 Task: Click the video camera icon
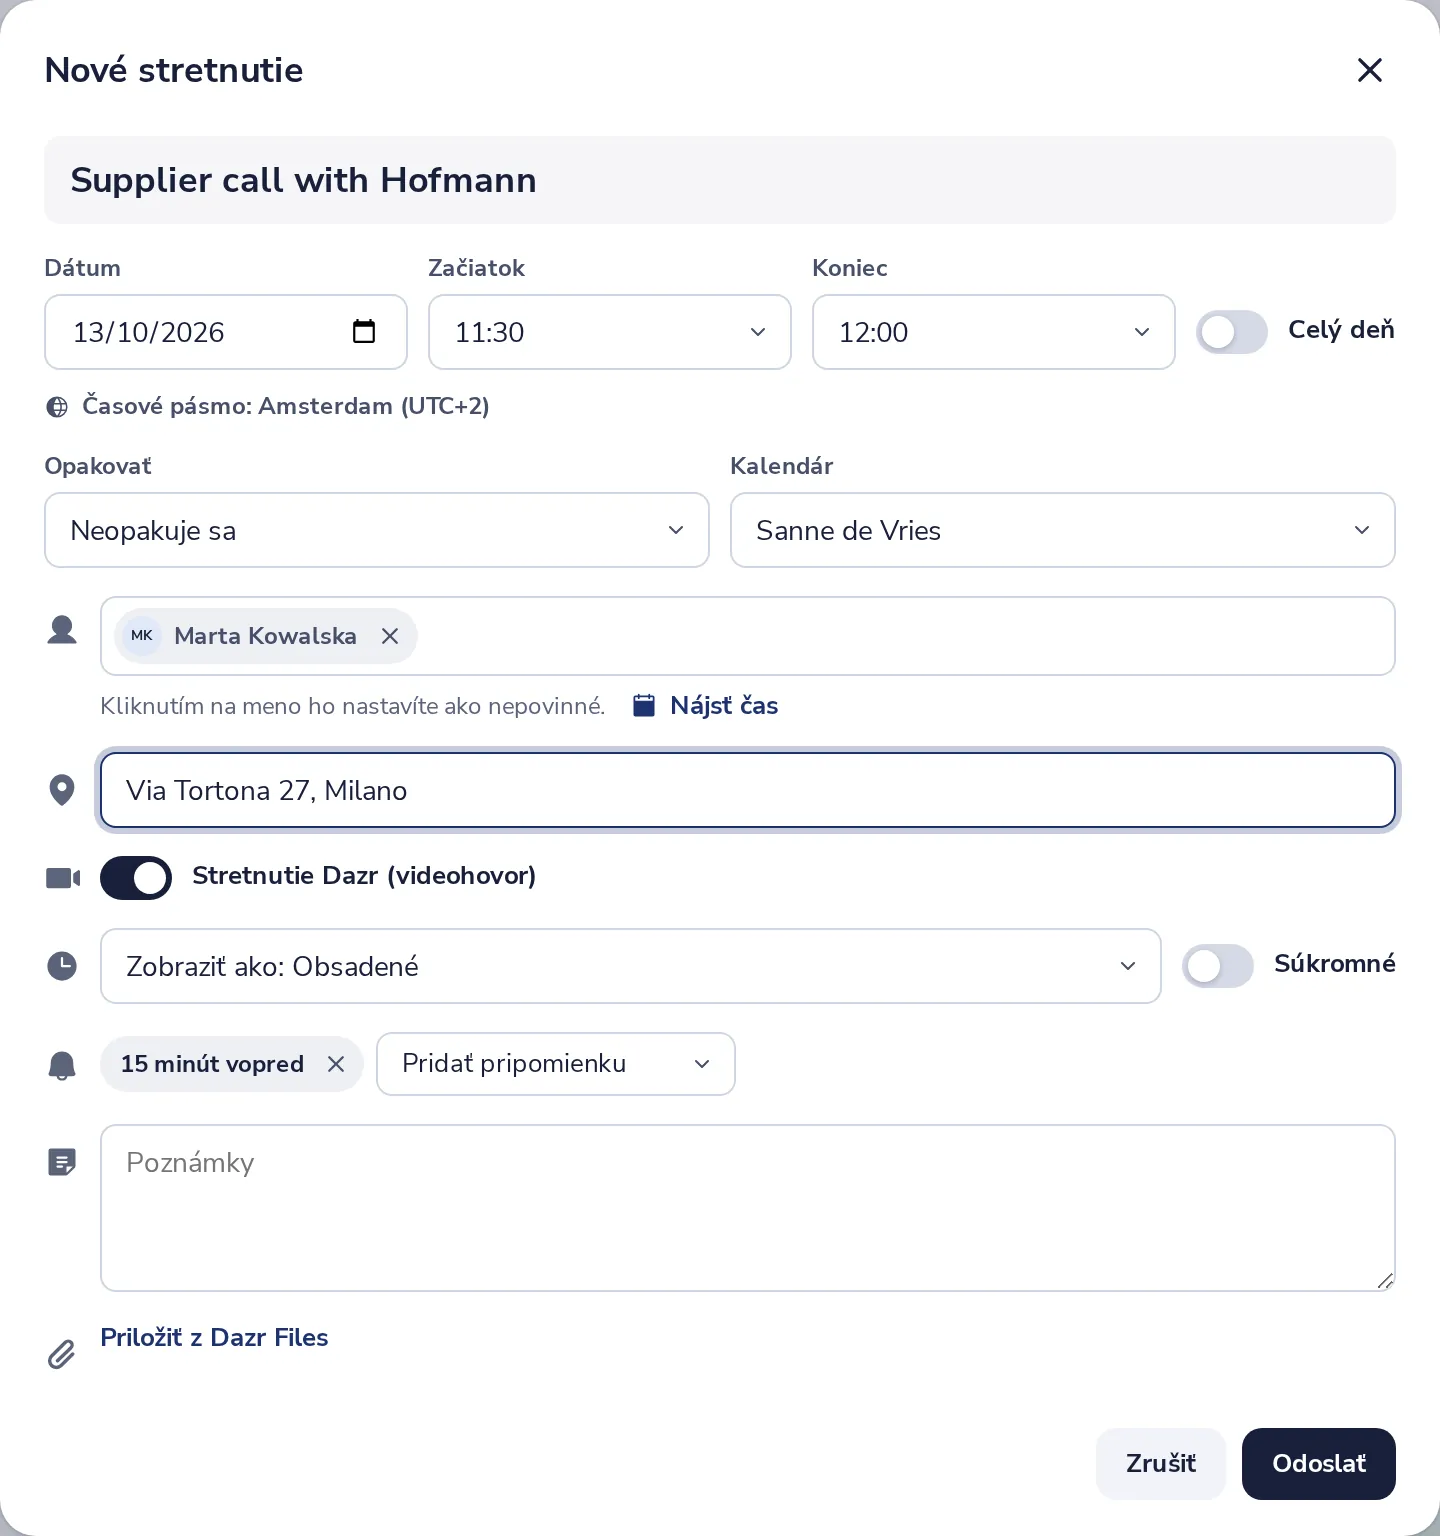pyautogui.click(x=63, y=878)
